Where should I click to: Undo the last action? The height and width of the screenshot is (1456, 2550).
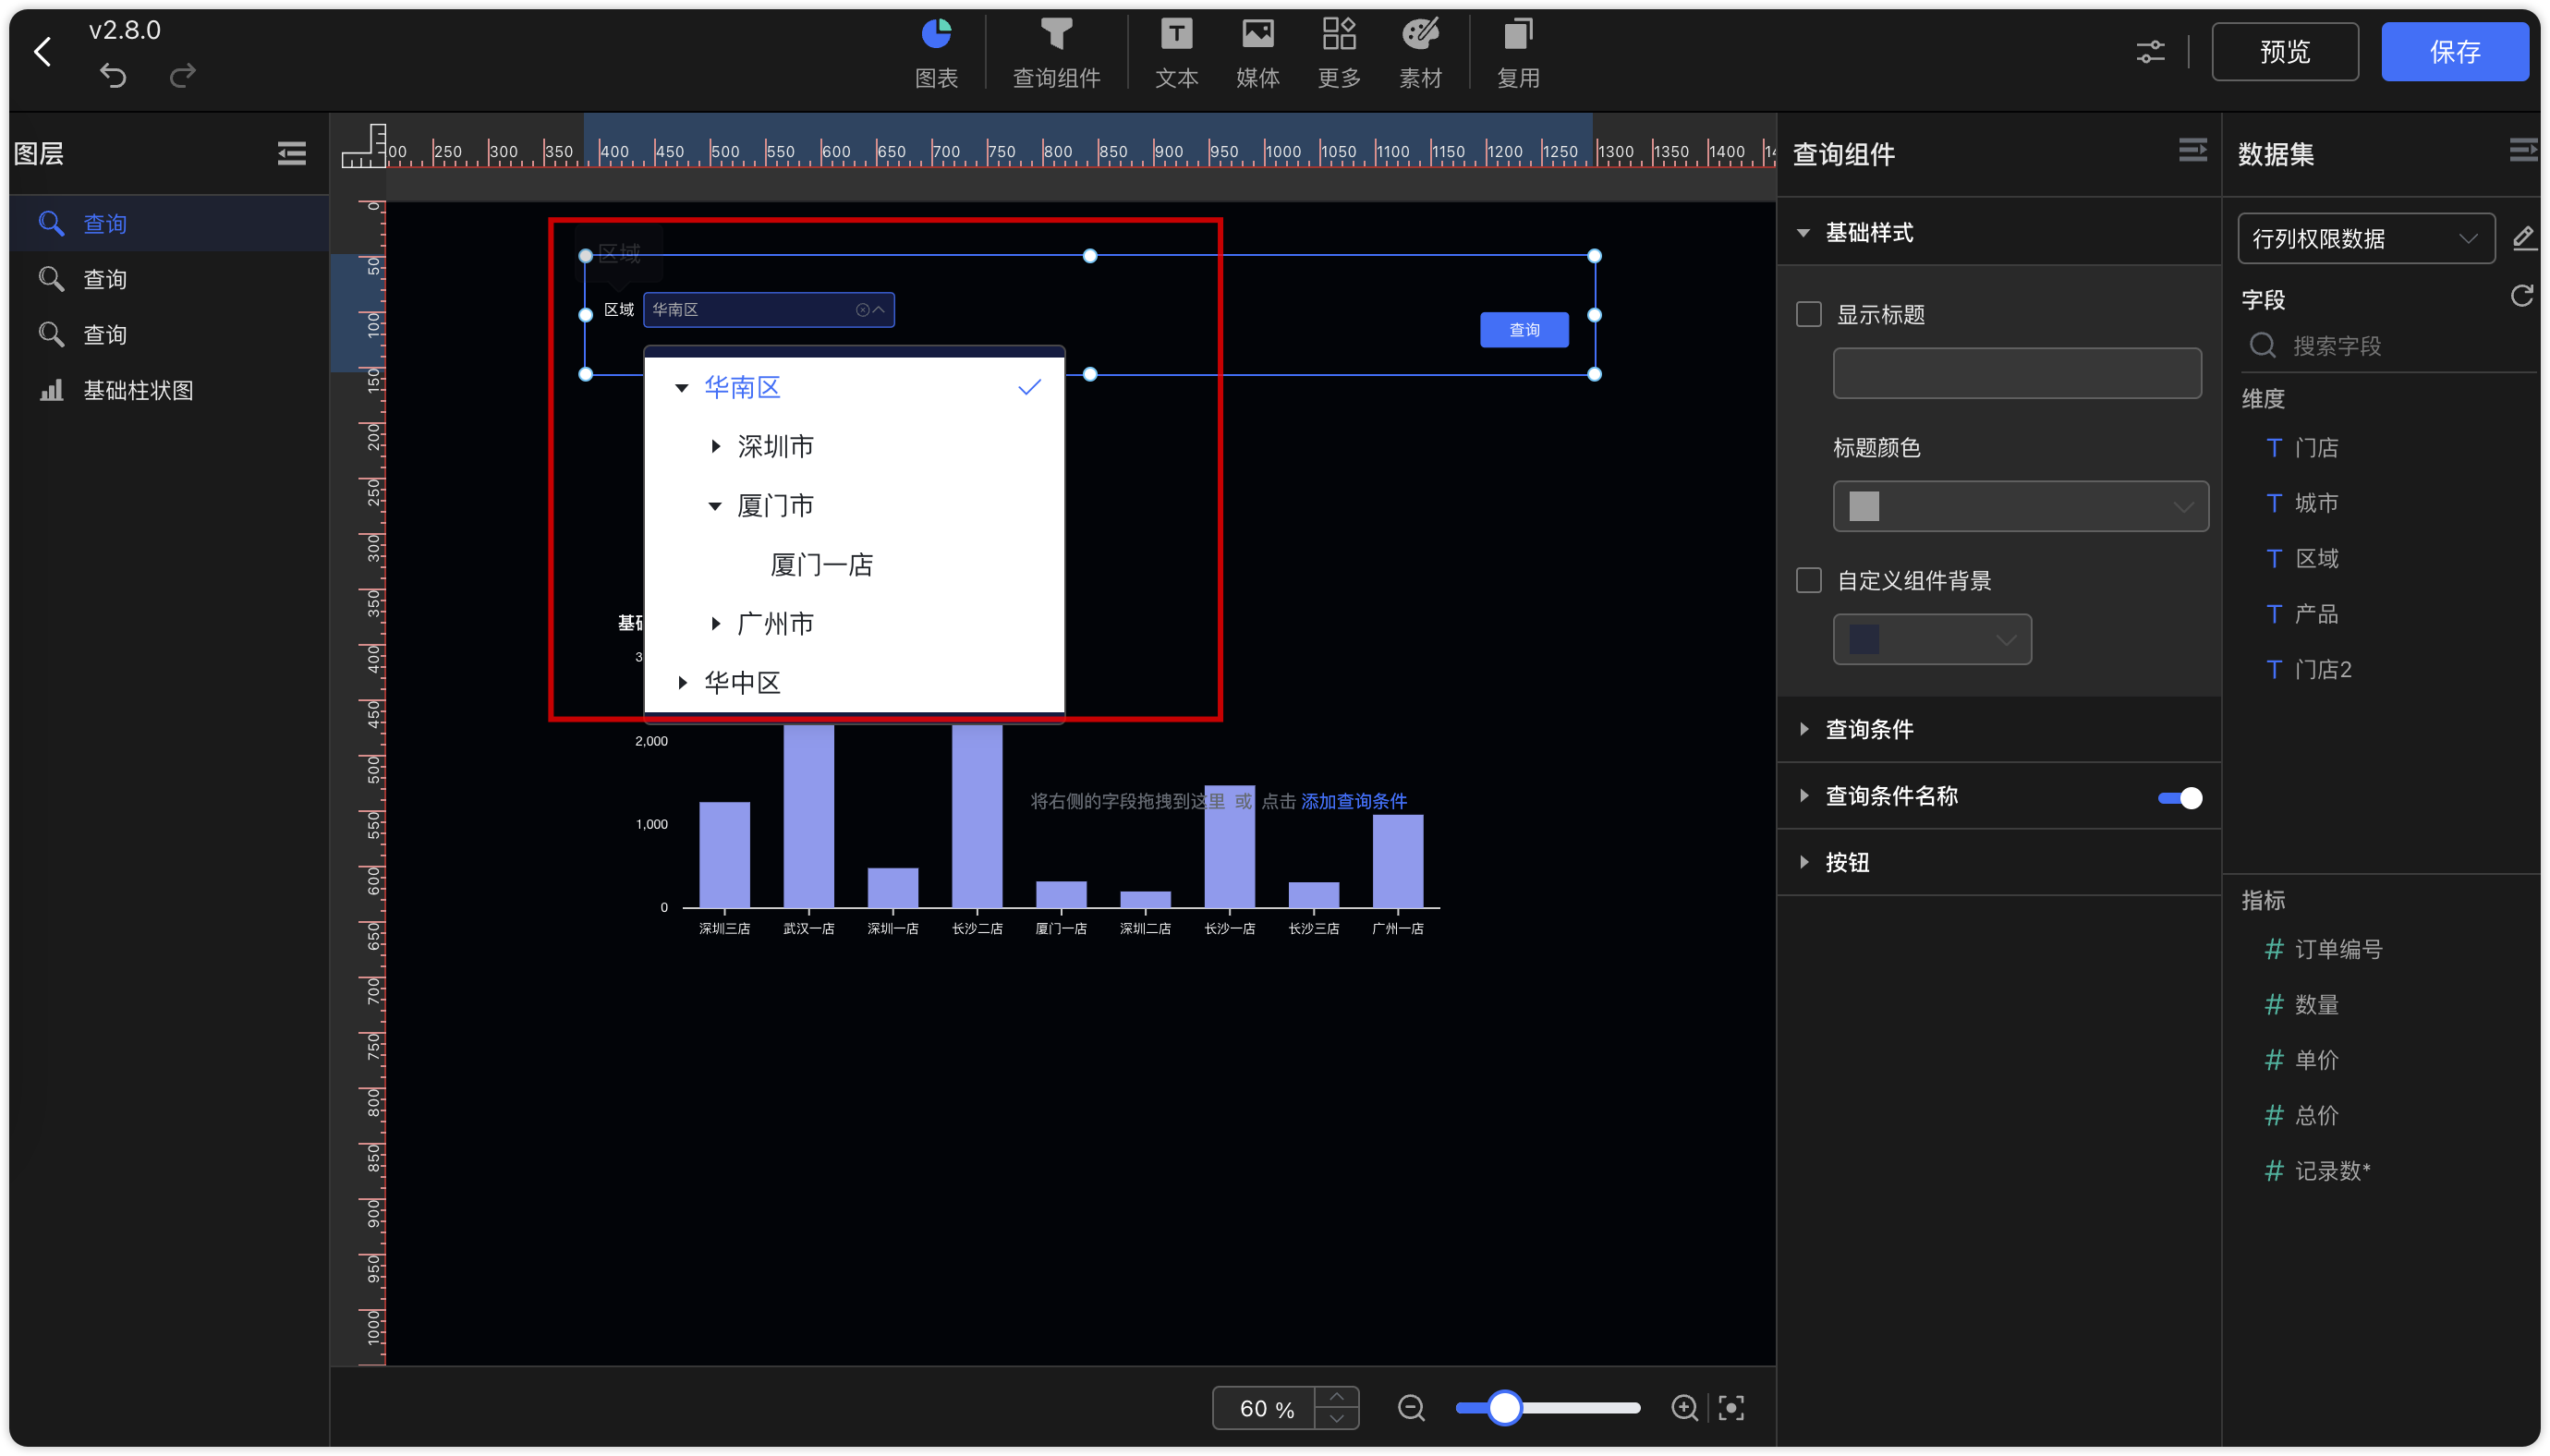[113, 76]
